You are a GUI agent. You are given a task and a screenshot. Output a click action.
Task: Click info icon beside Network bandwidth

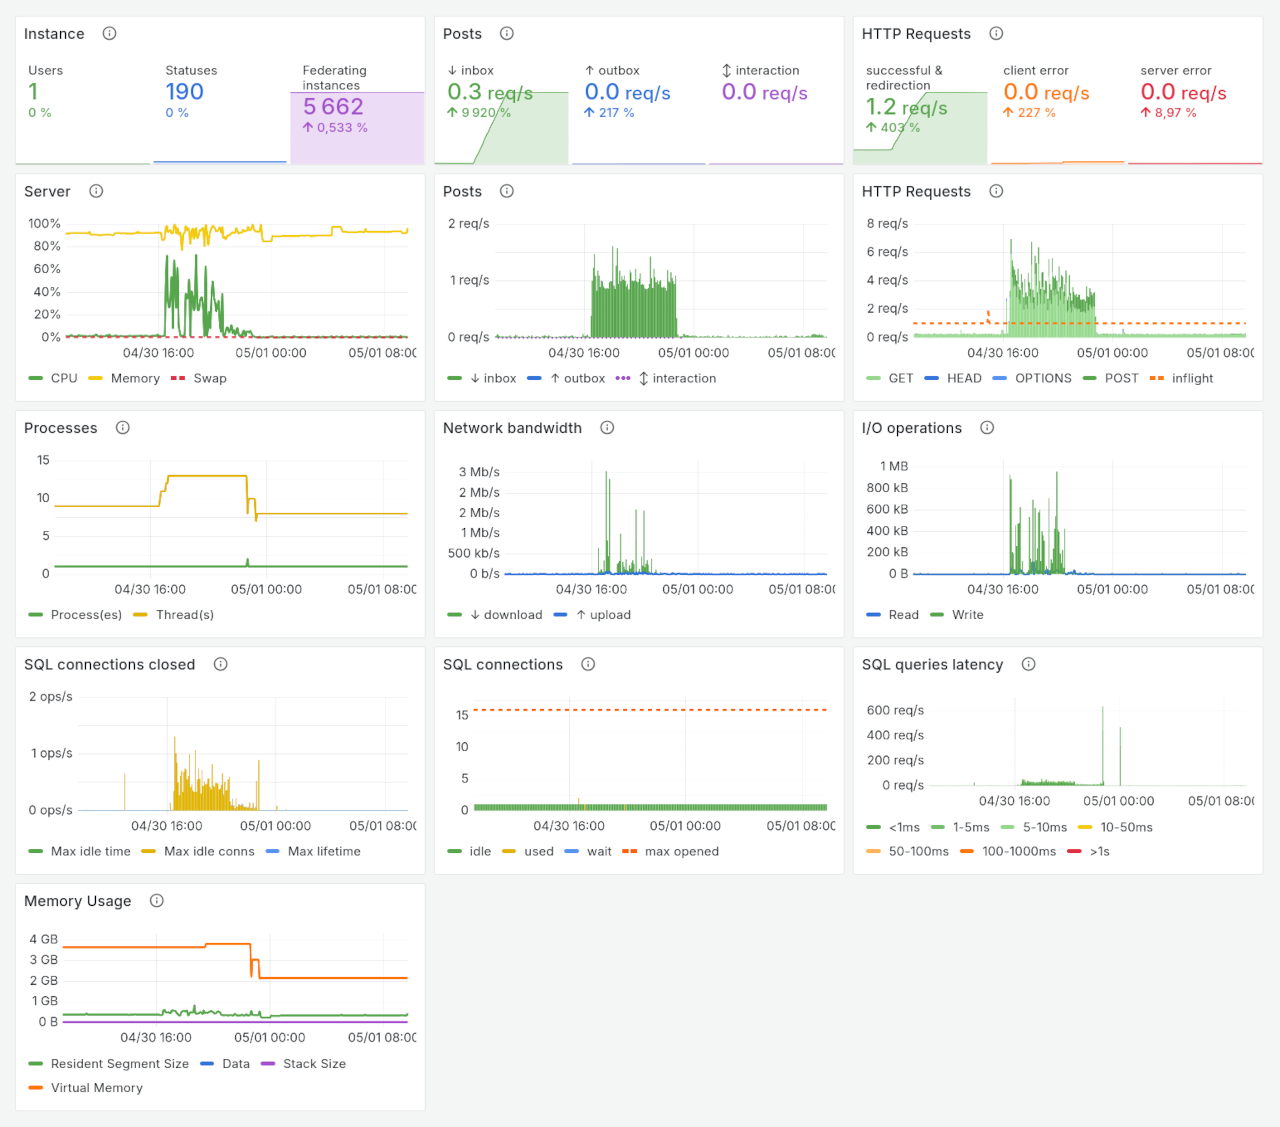coord(607,428)
